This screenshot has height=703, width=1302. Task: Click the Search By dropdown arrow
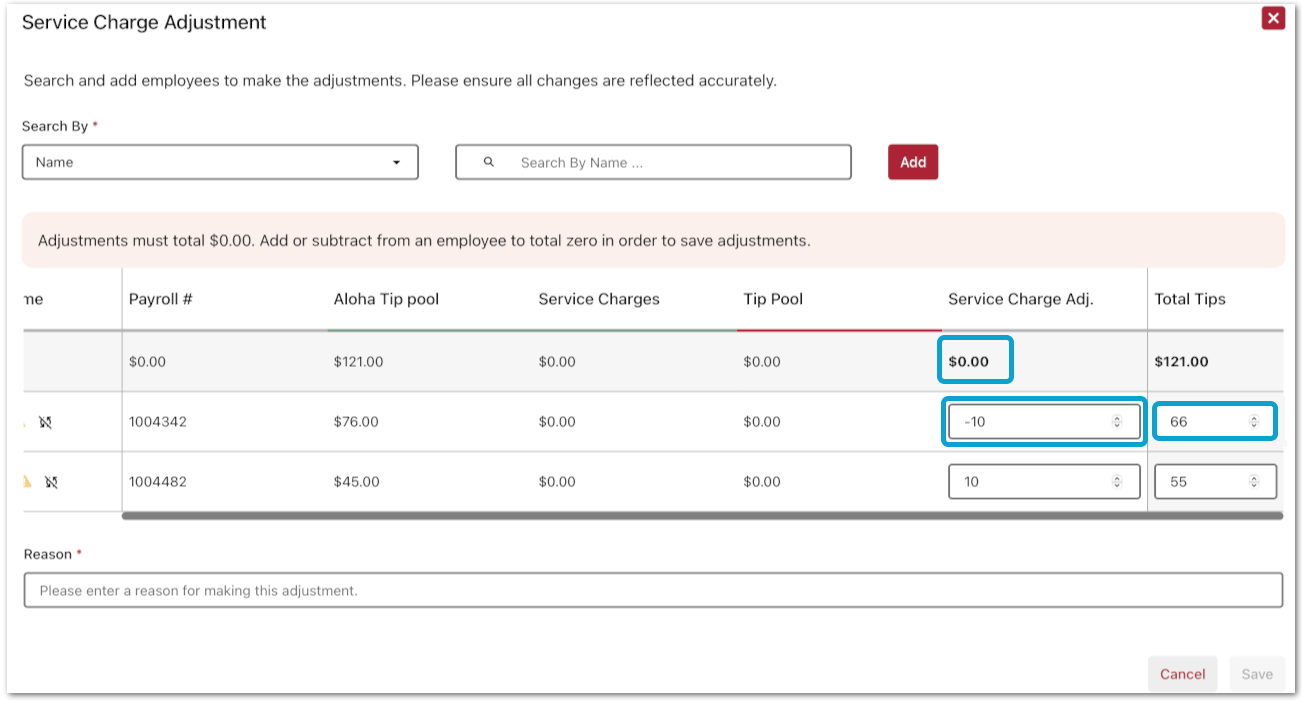tap(397, 162)
